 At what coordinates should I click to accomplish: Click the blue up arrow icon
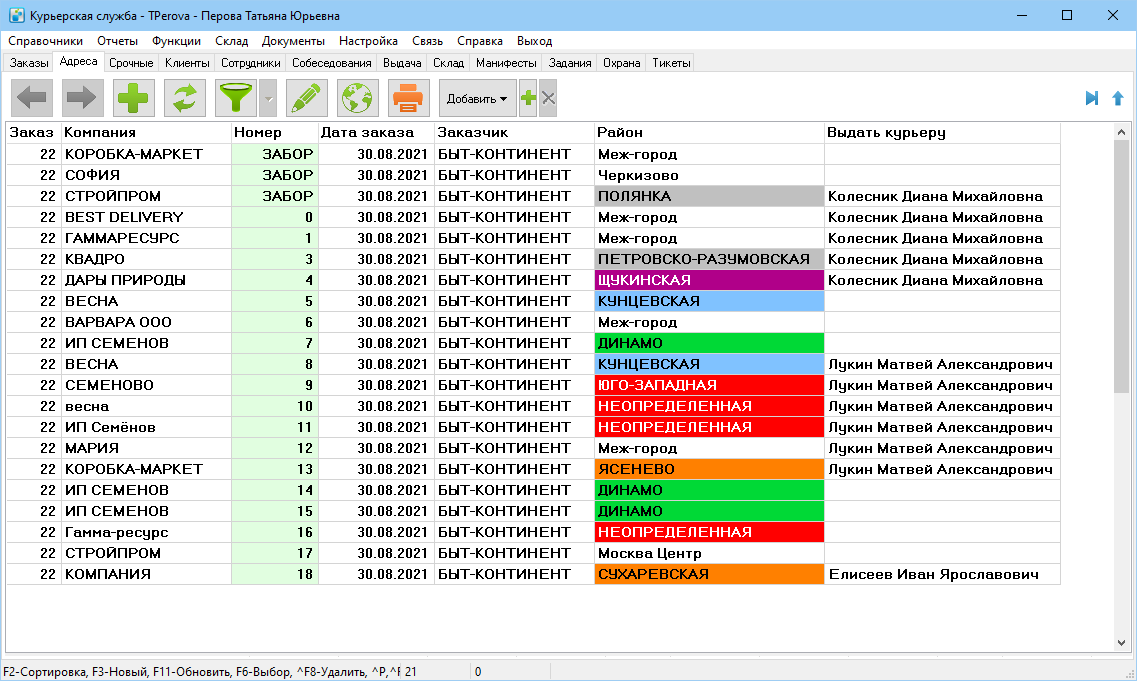pyautogui.click(x=1117, y=99)
